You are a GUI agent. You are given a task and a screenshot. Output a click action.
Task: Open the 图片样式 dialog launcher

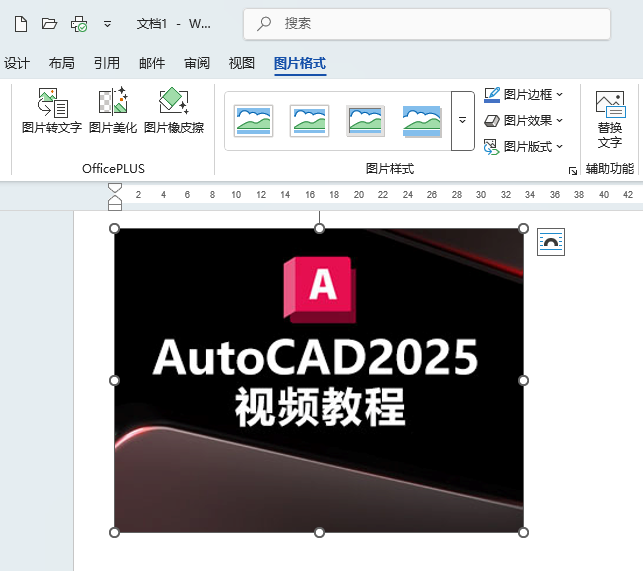(573, 171)
